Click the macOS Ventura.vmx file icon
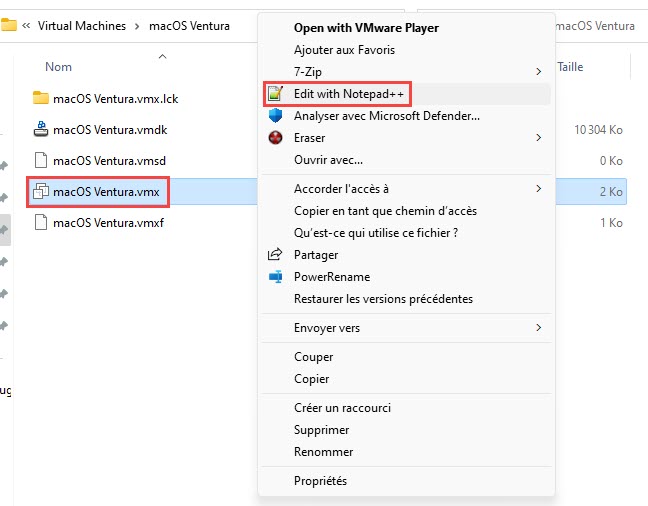 41,191
